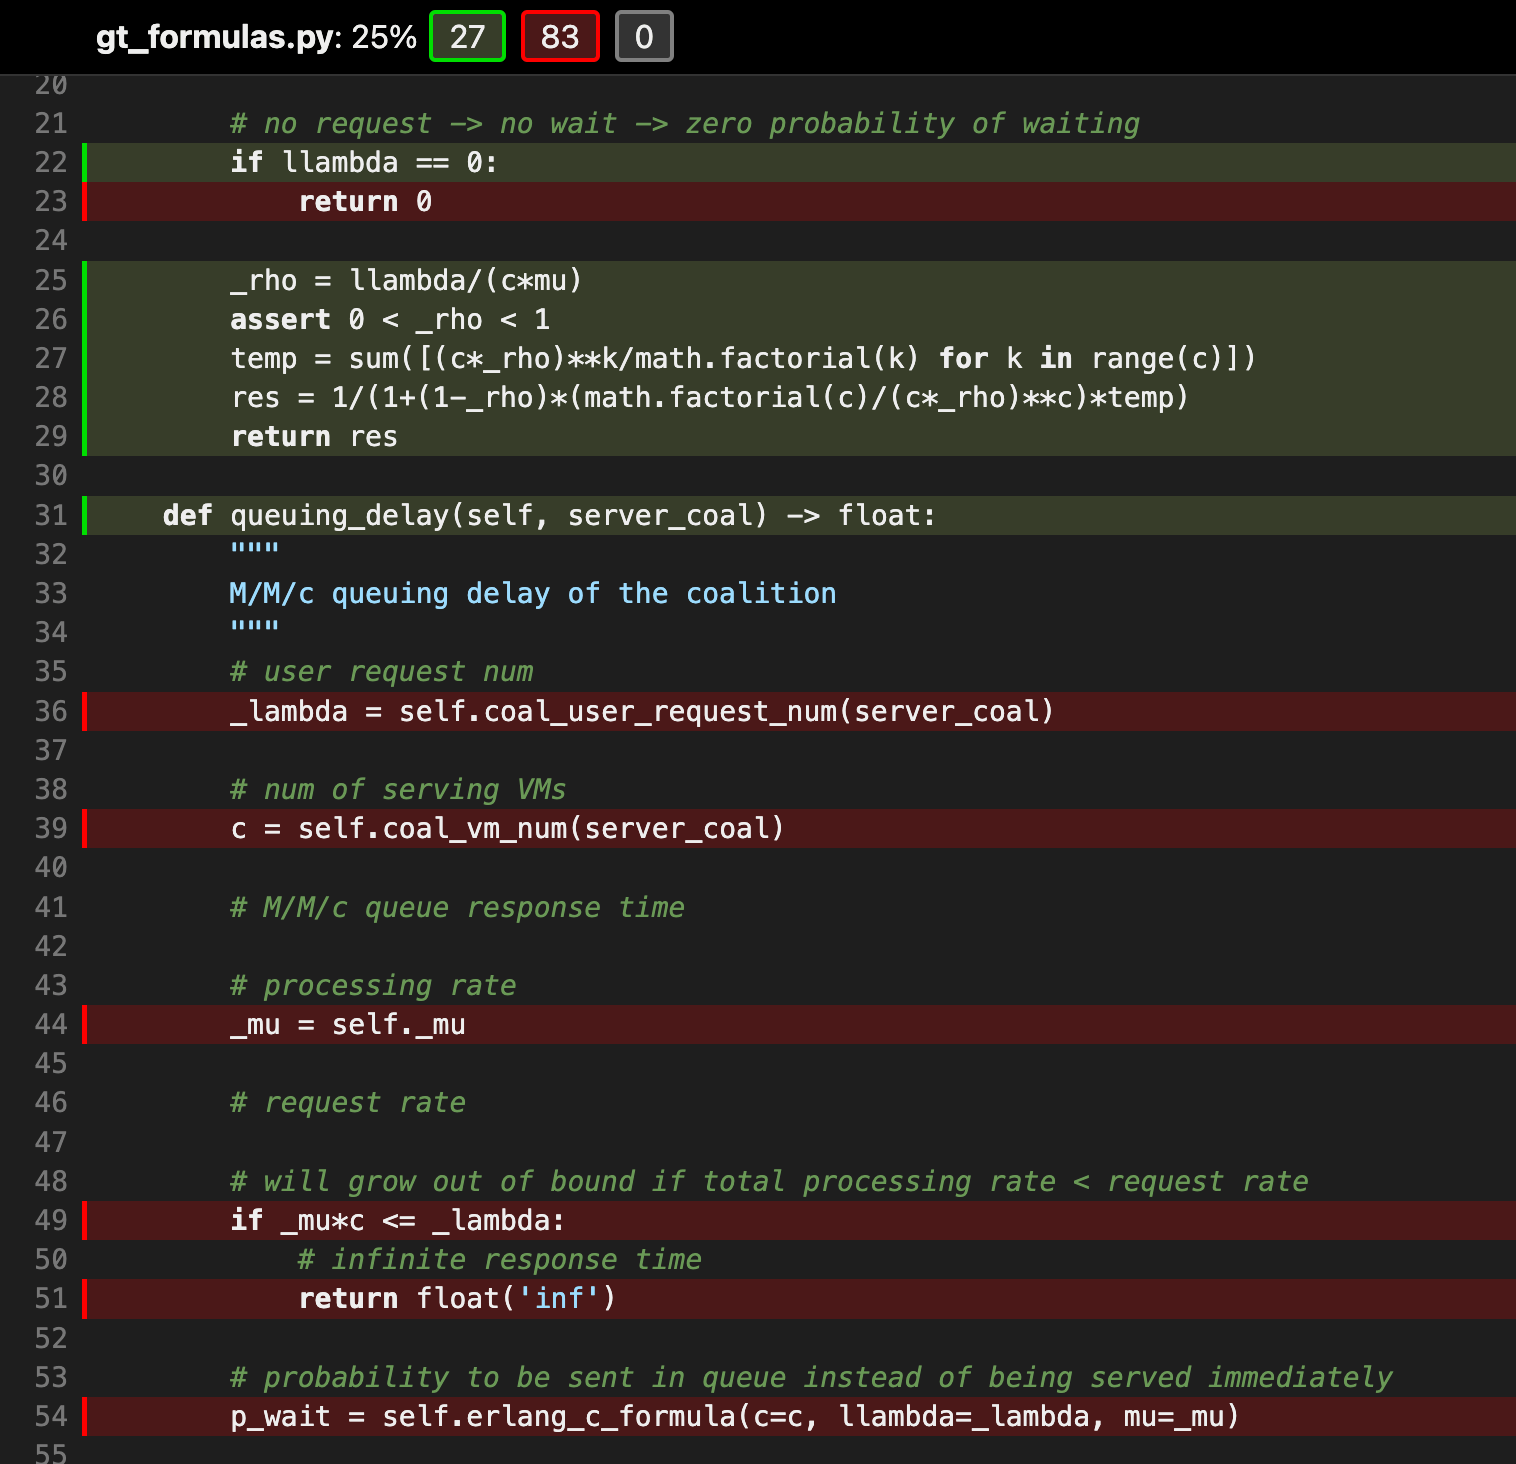Screen dimensions: 1516x1464
Task: Toggle the gray "0" excluded lines button
Action: [644, 37]
